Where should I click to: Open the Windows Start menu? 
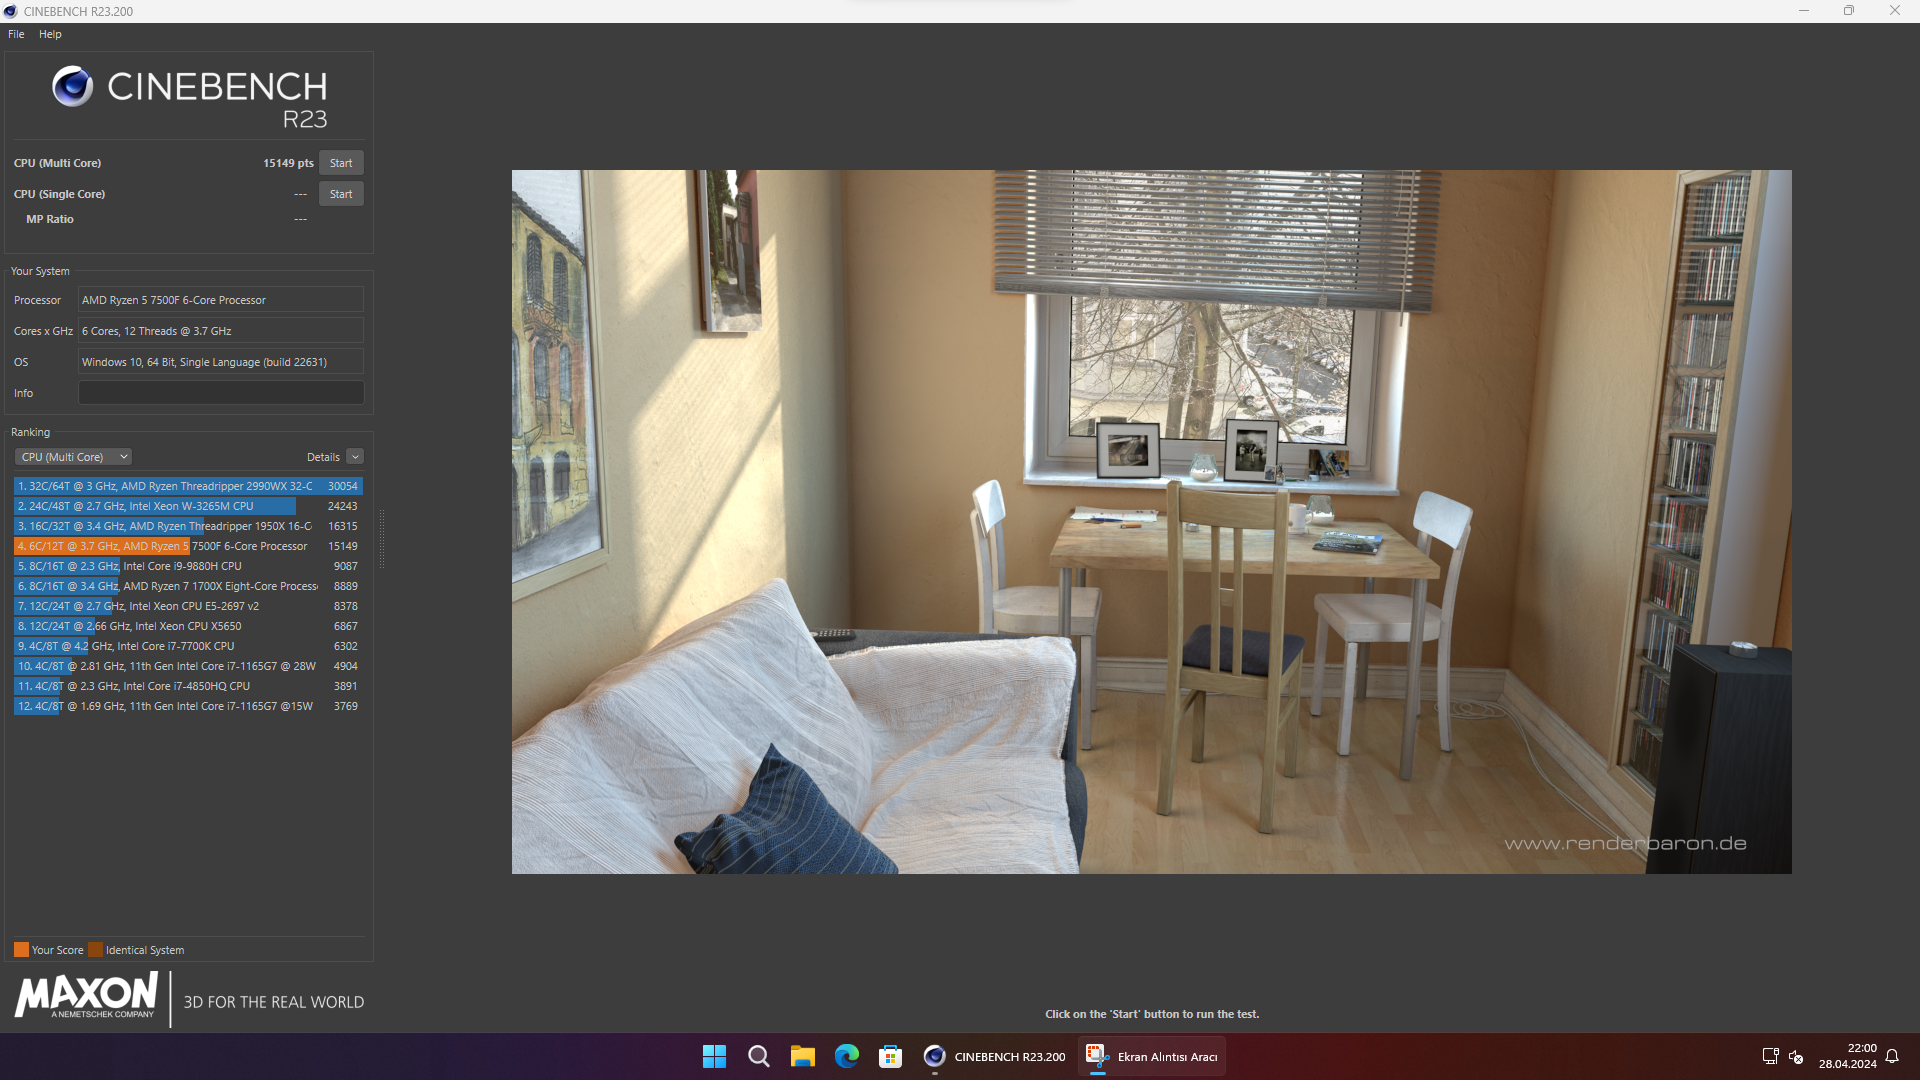pos(714,1056)
